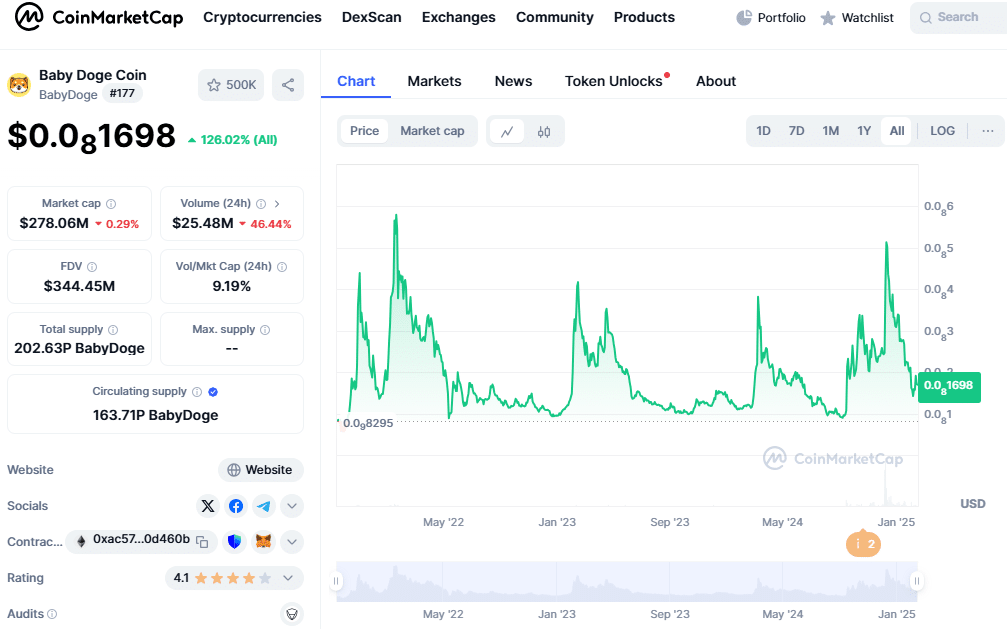The height and width of the screenshot is (629, 1007).
Task: Set chart range to All
Action: click(897, 131)
